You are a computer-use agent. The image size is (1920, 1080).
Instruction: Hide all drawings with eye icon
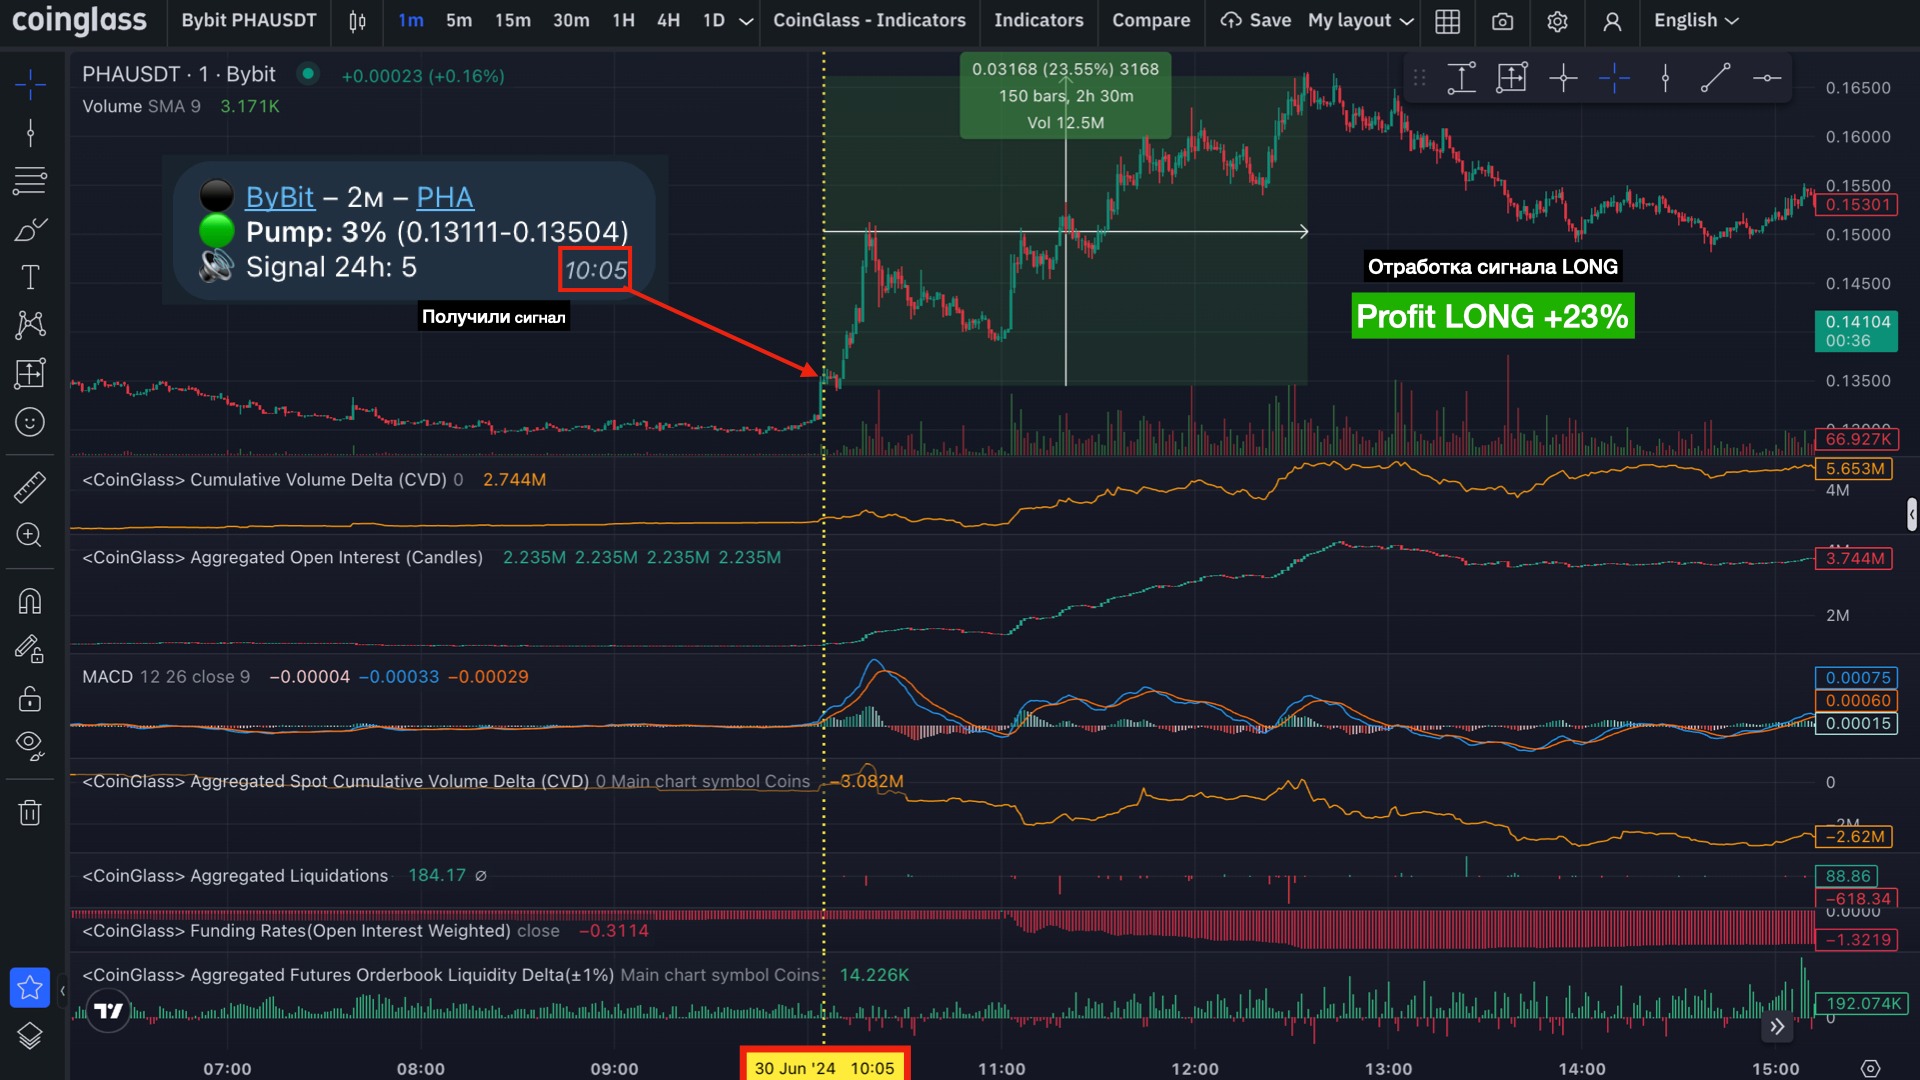(30, 744)
